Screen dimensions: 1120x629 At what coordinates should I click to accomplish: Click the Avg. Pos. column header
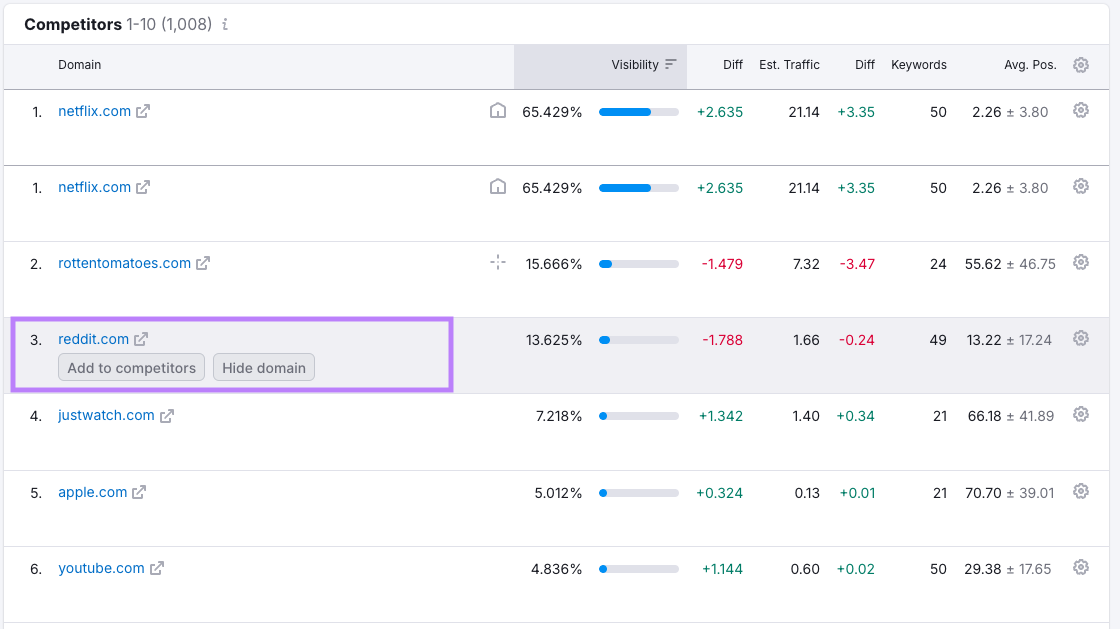point(1030,65)
